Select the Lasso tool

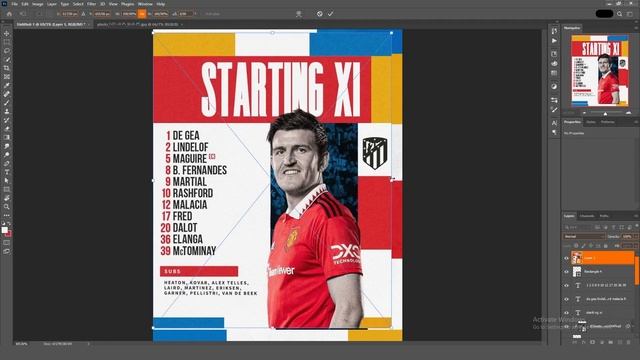tap(7, 51)
